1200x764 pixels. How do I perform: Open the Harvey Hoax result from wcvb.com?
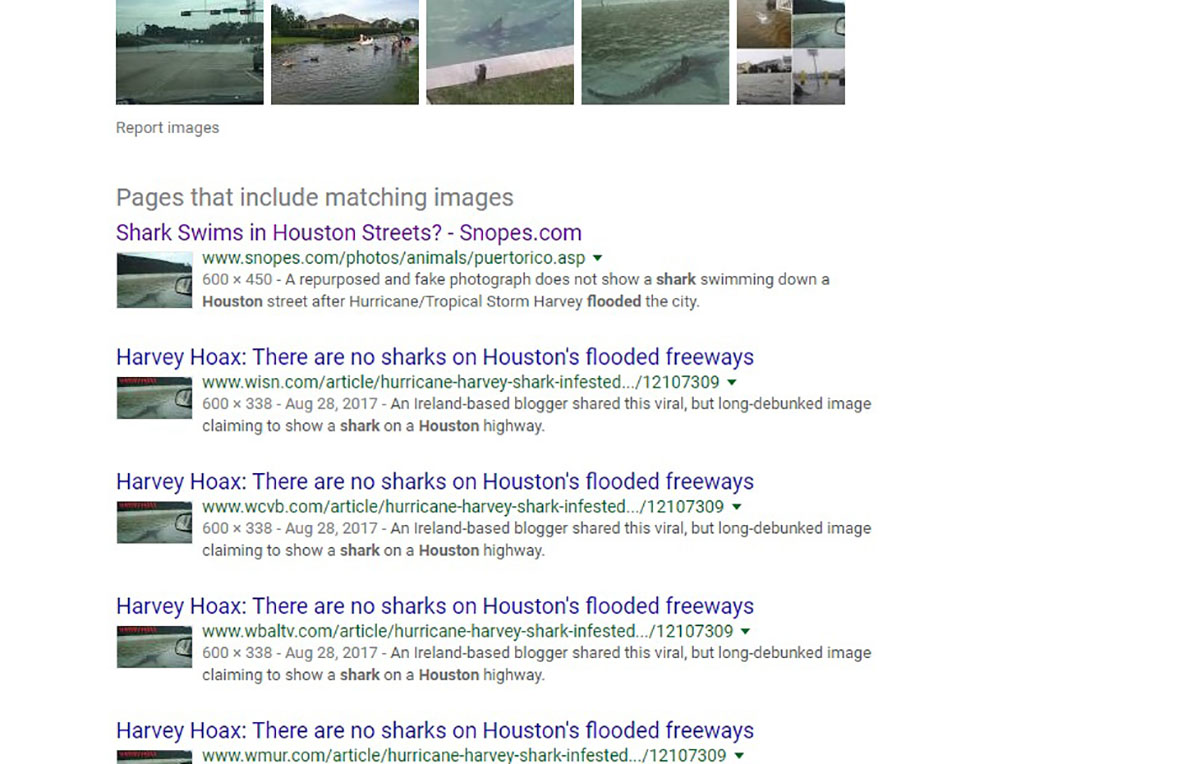pyautogui.click(x=435, y=481)
